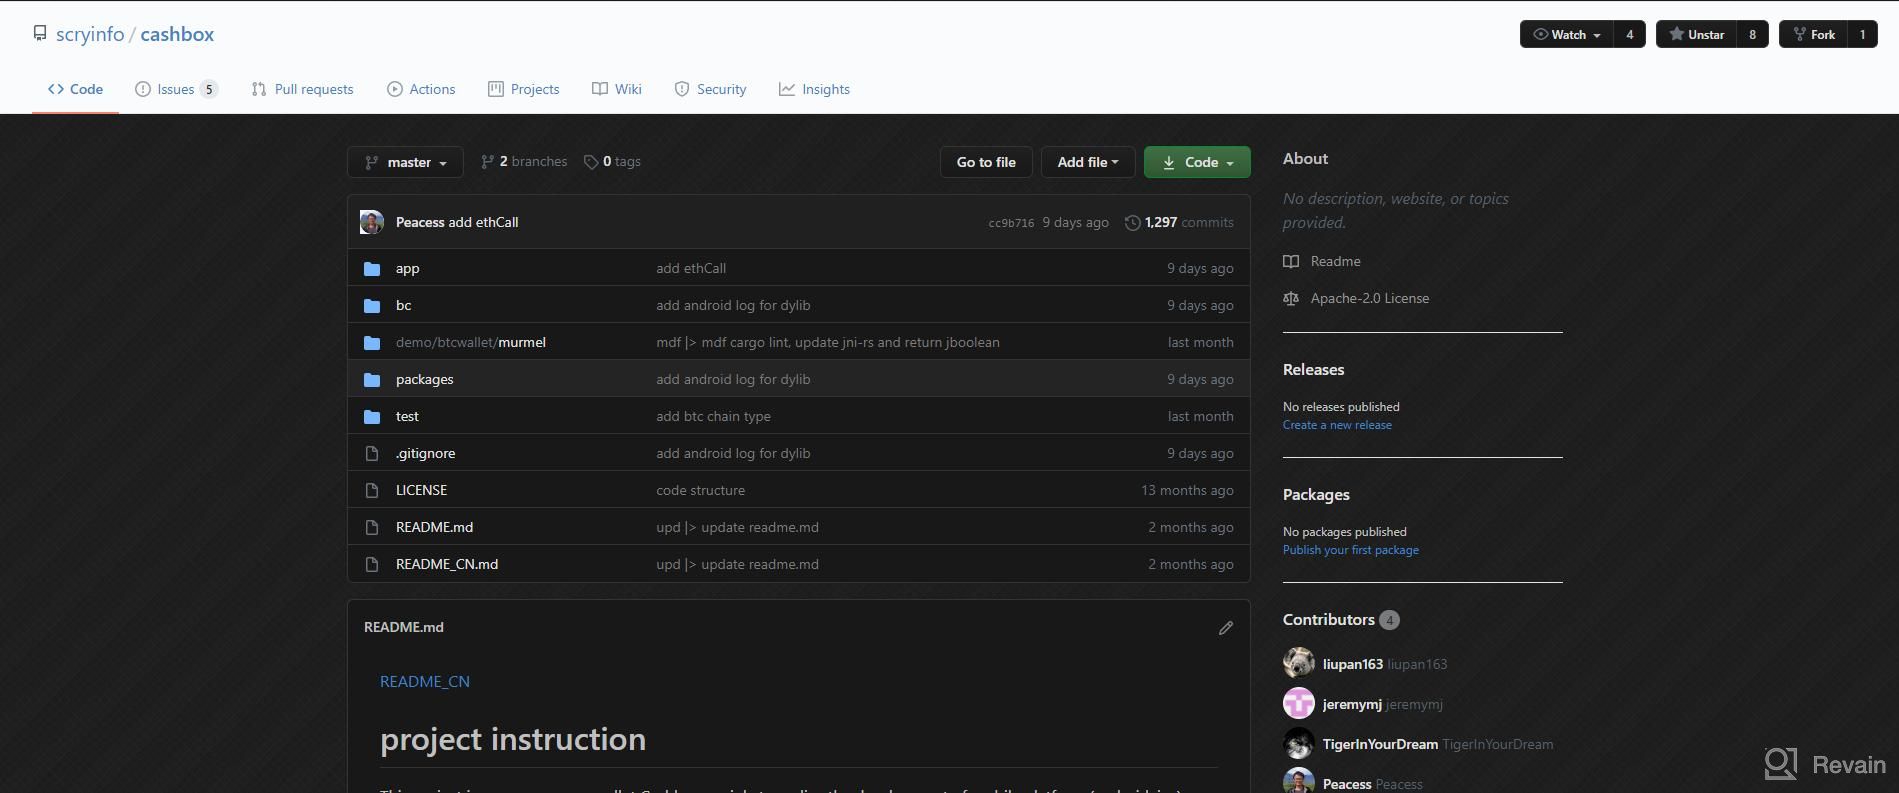The width and height of the screenshot is (1899, 793).
Task: Open the code structure commit message
Action: pyautogui.click(x=700, y=490)
